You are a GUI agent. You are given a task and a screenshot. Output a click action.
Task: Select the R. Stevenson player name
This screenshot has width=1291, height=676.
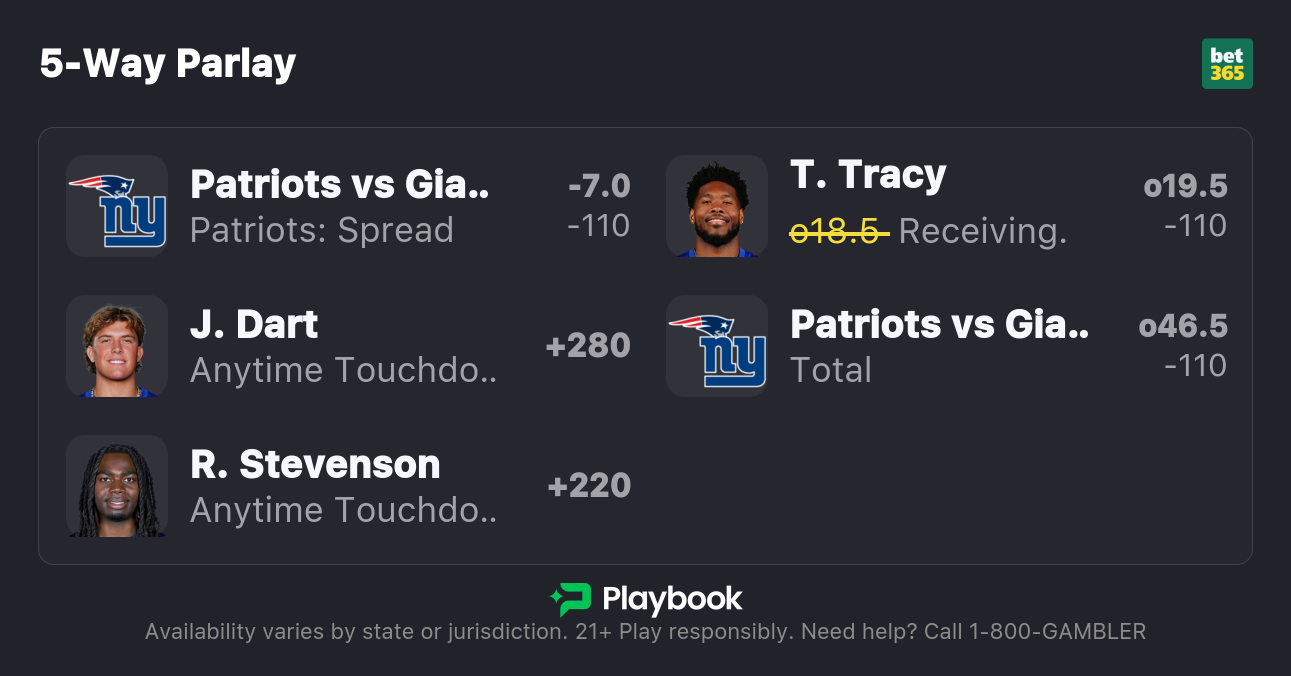tap(315, 465)
